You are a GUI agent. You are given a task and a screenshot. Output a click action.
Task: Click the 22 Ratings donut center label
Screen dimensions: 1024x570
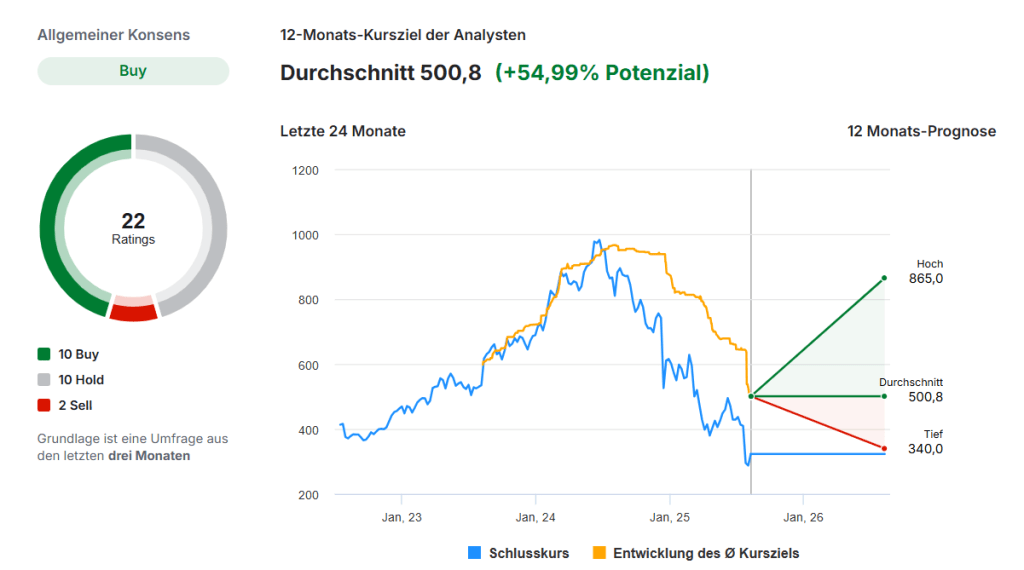[133, 228]
